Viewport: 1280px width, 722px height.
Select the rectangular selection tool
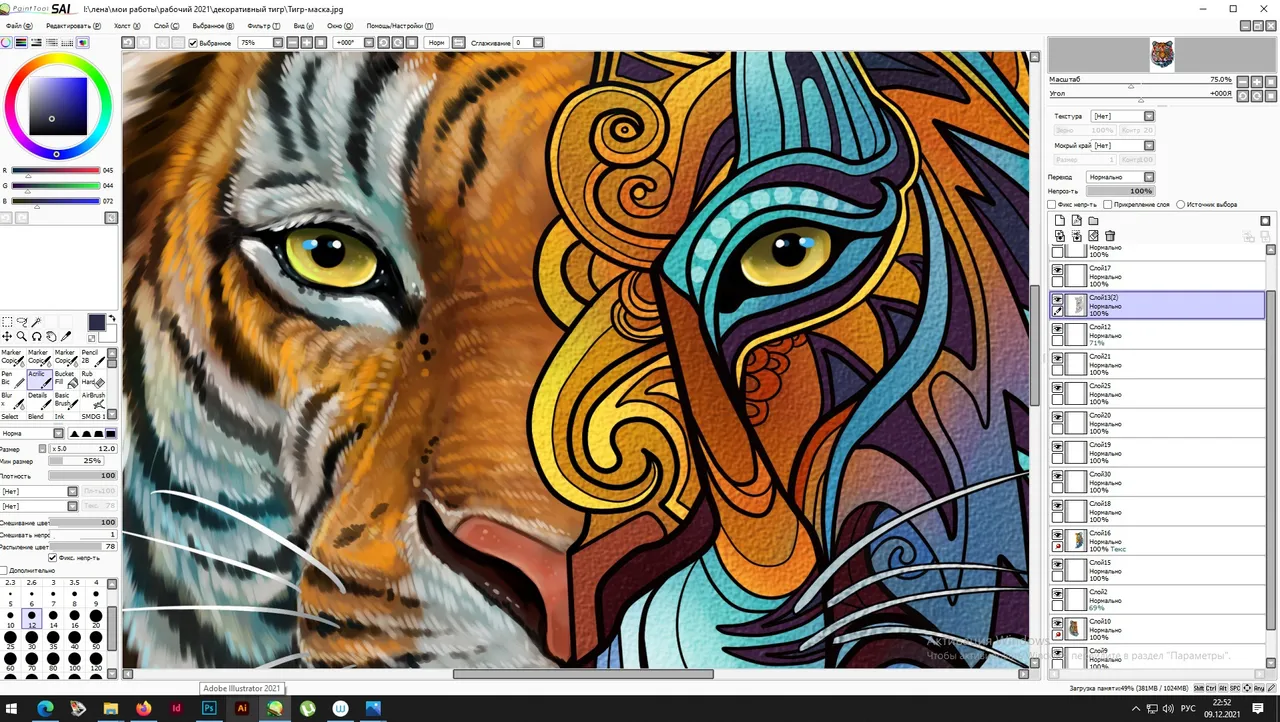(x=7, y=322)
